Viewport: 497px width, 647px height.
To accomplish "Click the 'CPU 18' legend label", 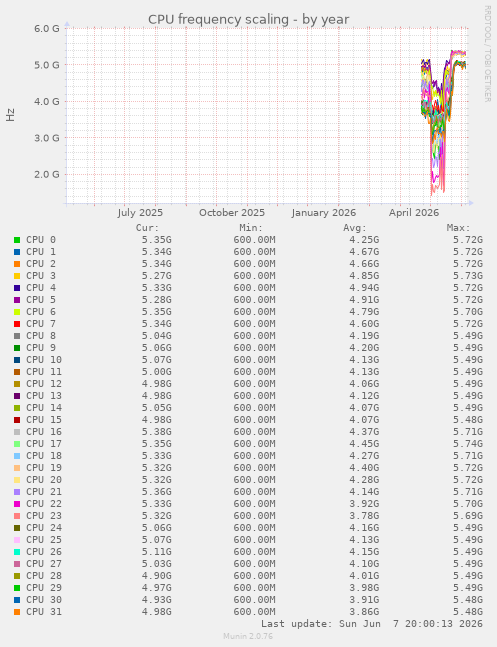I will 44,456.
